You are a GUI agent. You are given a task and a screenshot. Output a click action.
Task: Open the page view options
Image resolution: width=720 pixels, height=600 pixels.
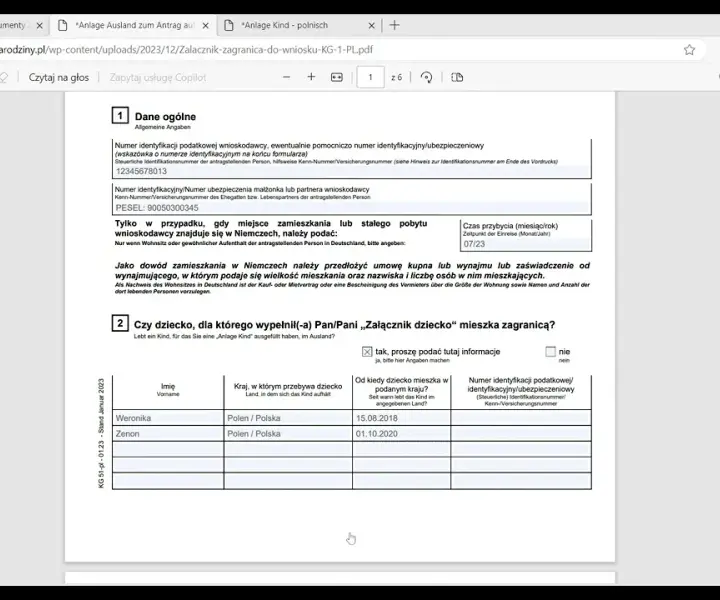pos(457,77)
